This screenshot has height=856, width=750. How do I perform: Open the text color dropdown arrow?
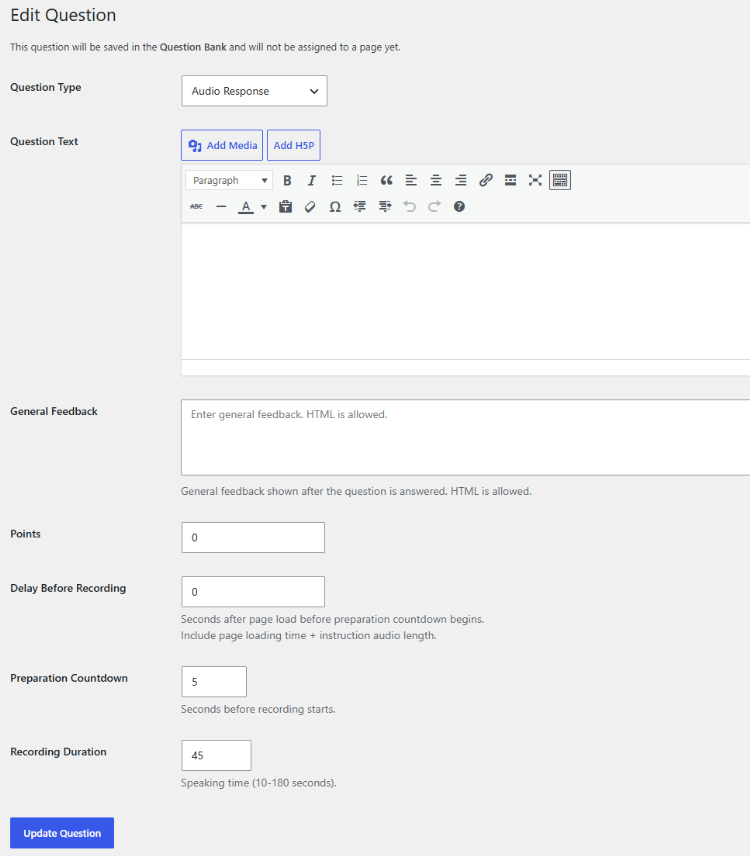click(x=264, y=207)
